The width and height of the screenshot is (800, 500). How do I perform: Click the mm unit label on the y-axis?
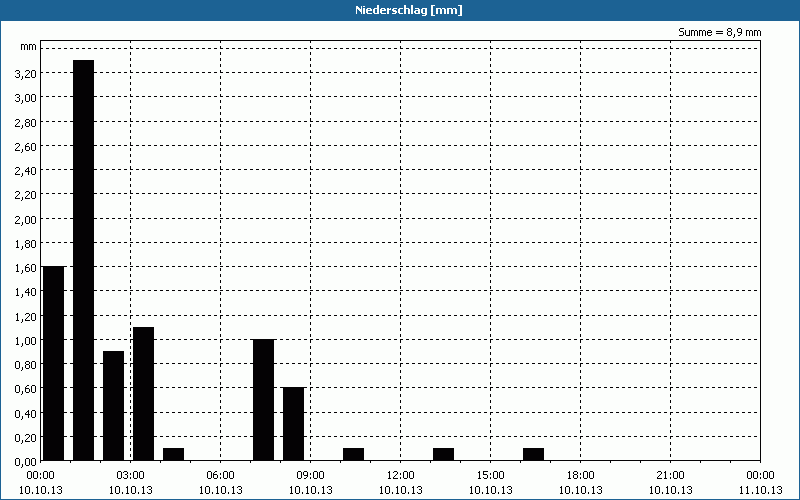pyautogui.click(x=29, y=47)
